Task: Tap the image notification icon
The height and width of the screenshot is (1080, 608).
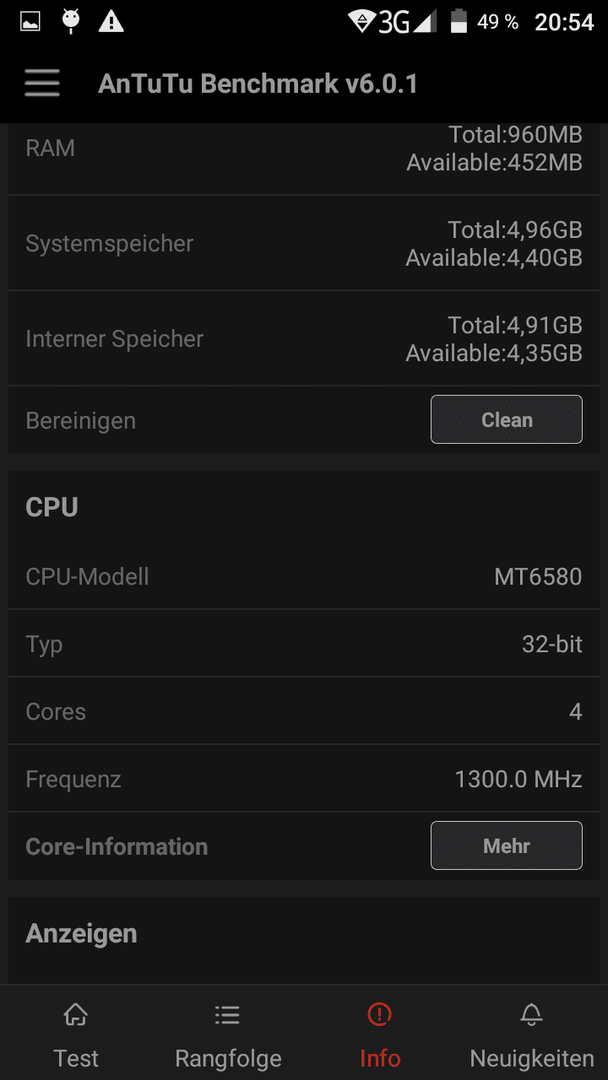Action: coord(30,21)
